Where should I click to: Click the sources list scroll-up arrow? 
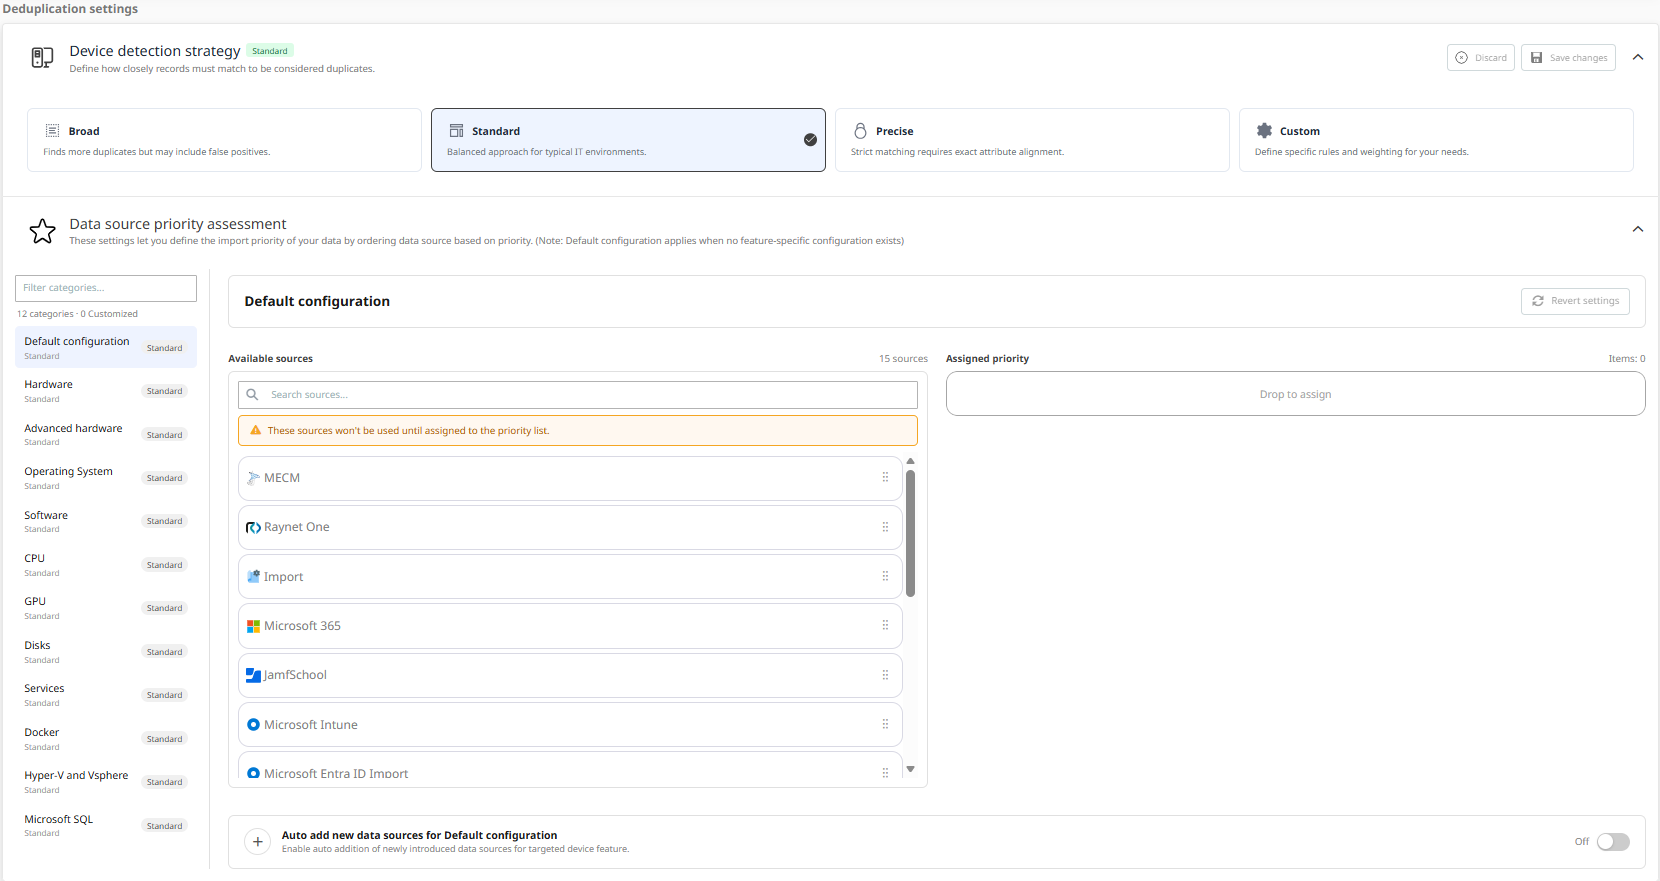[x=910, y=461]
